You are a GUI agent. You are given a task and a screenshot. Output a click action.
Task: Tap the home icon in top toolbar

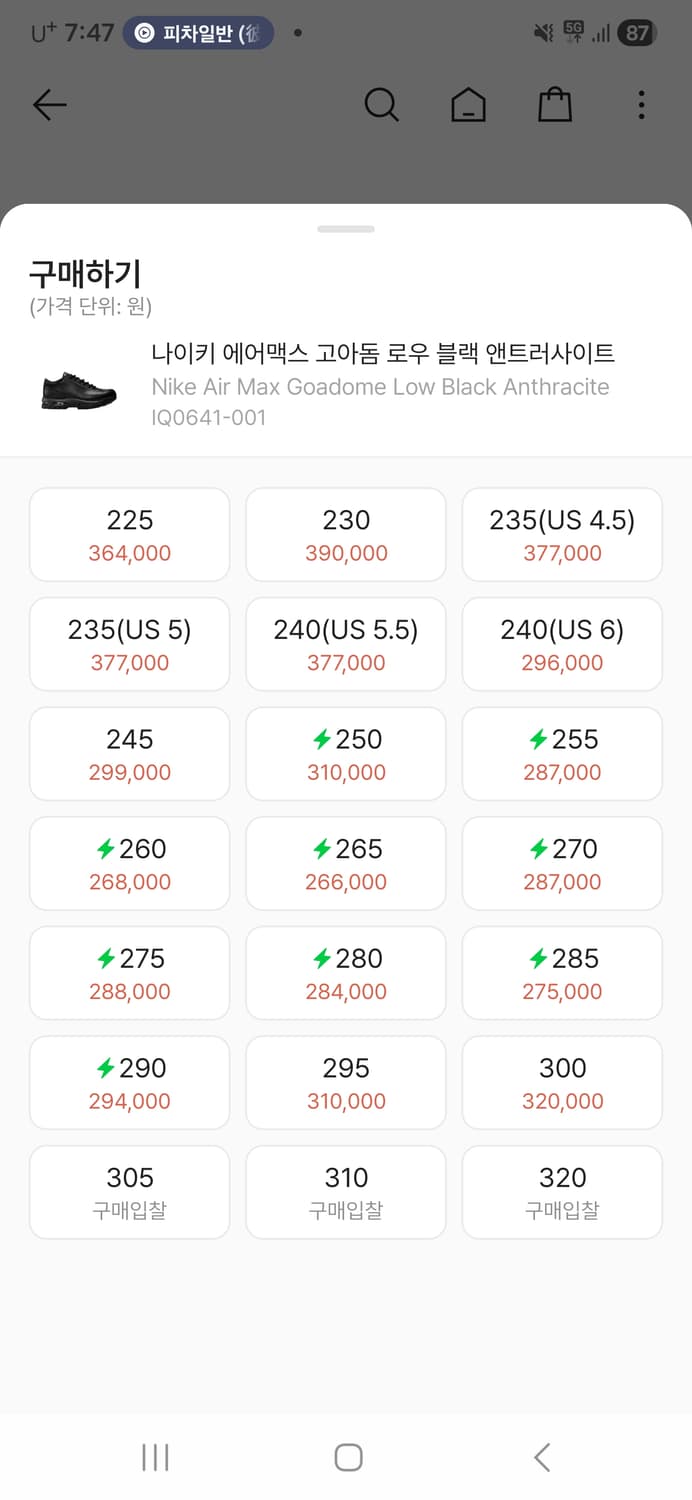click(468, 105)
